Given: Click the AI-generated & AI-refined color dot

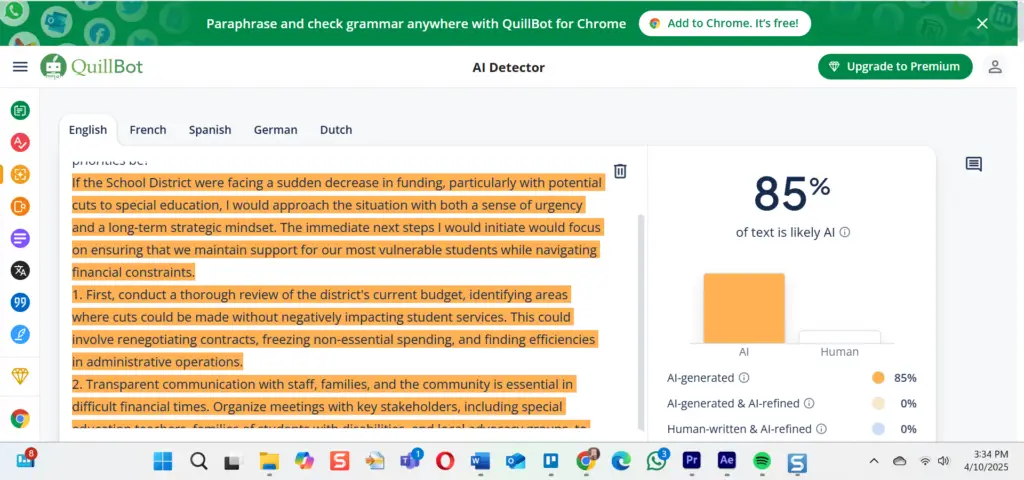Looking at the screenshot, I should pos(878,404).
